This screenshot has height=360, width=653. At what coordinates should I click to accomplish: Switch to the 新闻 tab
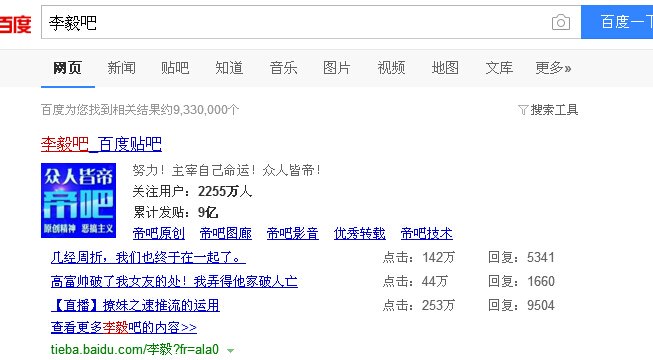coord(122,68)
